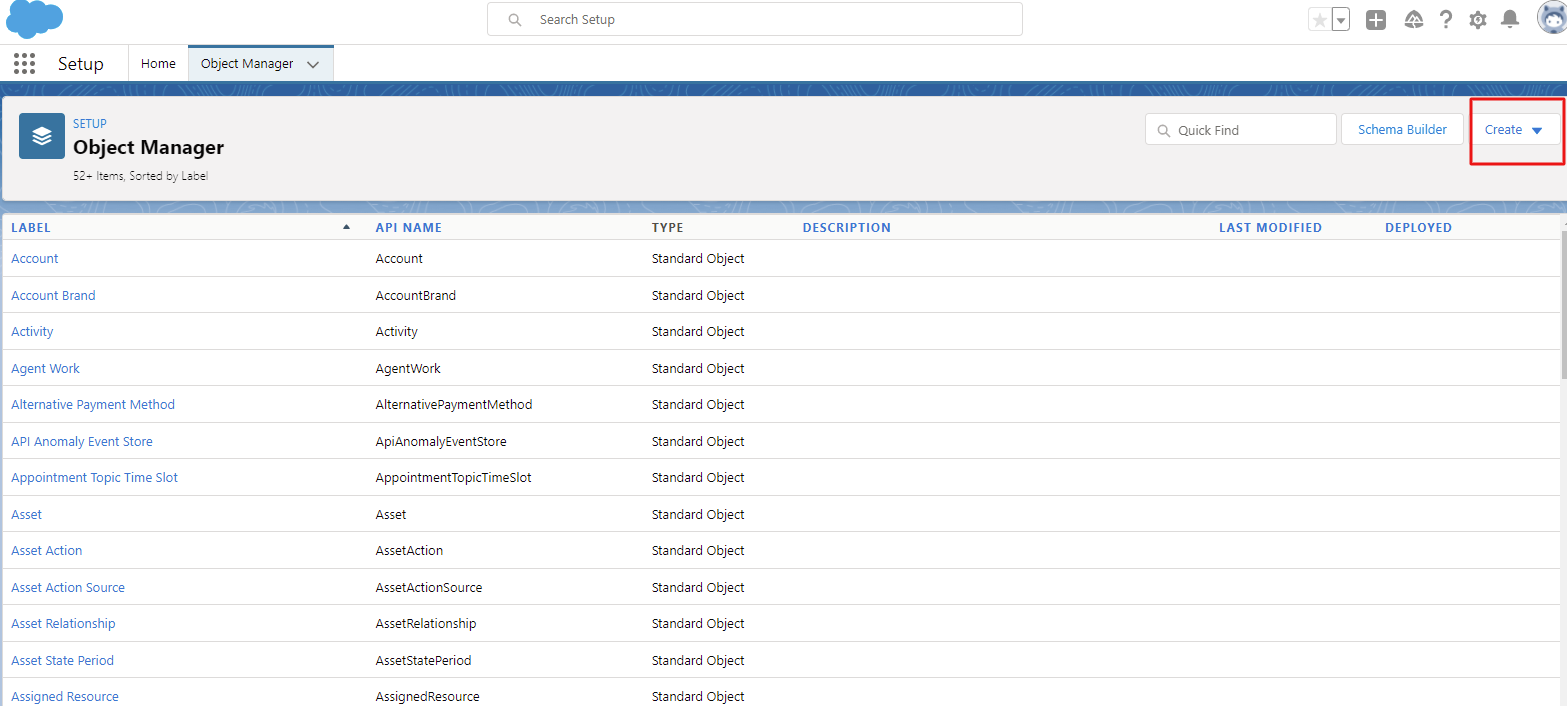Sort by the DESCRIPTION column
Screen dimensions: 1567x706
coord(847,228)
